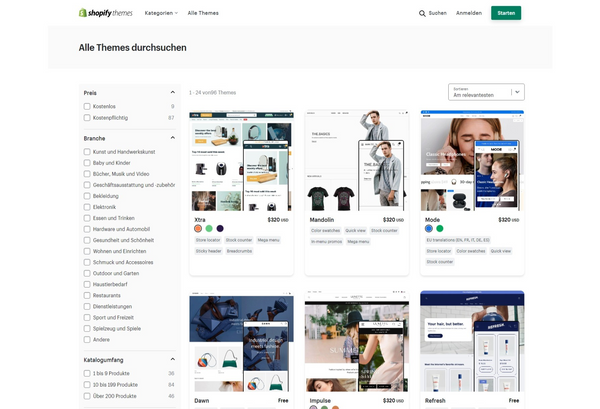Click Anmelden to sign in
Image resolution: width=600 pixels, height=409 pixels.
[x=469, y=13]
